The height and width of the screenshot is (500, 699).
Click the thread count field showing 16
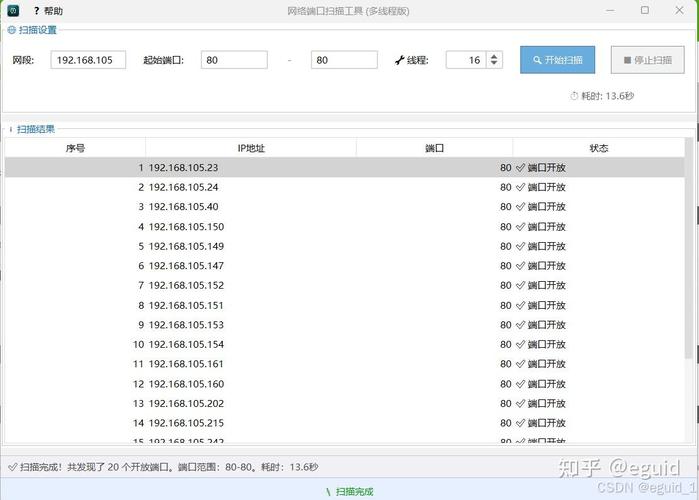coord(467,60)
